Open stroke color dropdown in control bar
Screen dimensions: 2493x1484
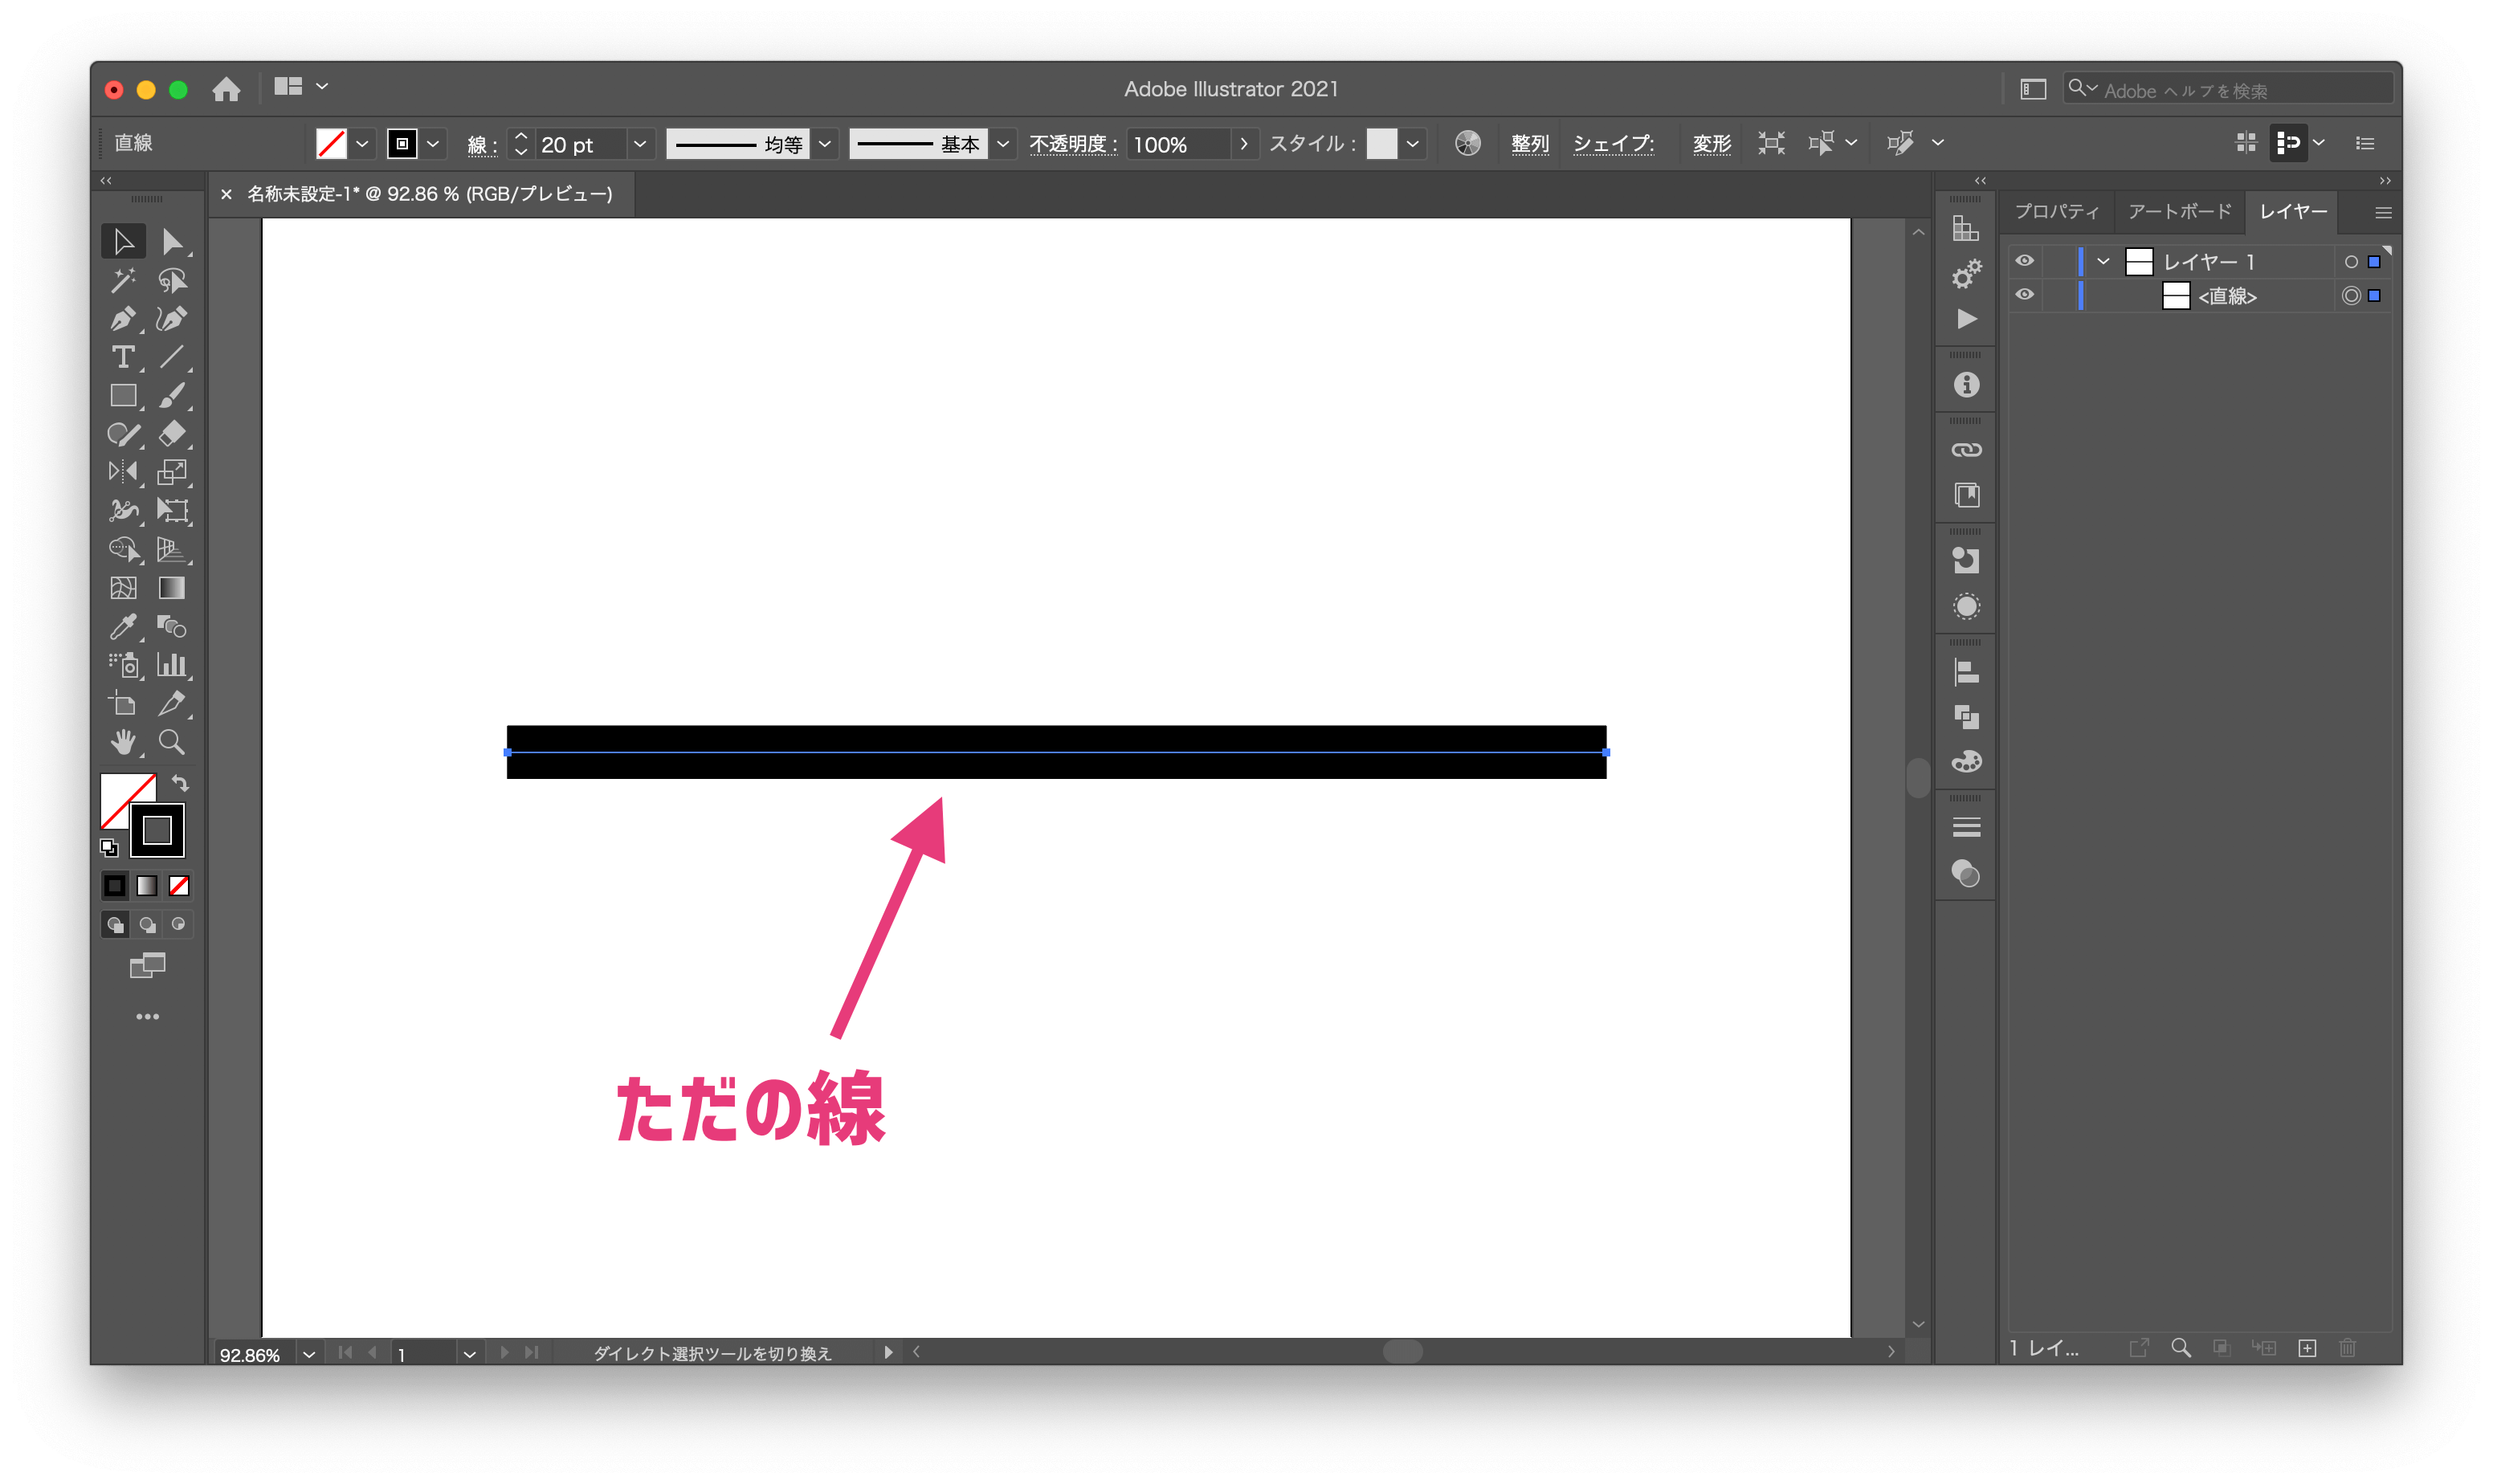tap(433, 144)
